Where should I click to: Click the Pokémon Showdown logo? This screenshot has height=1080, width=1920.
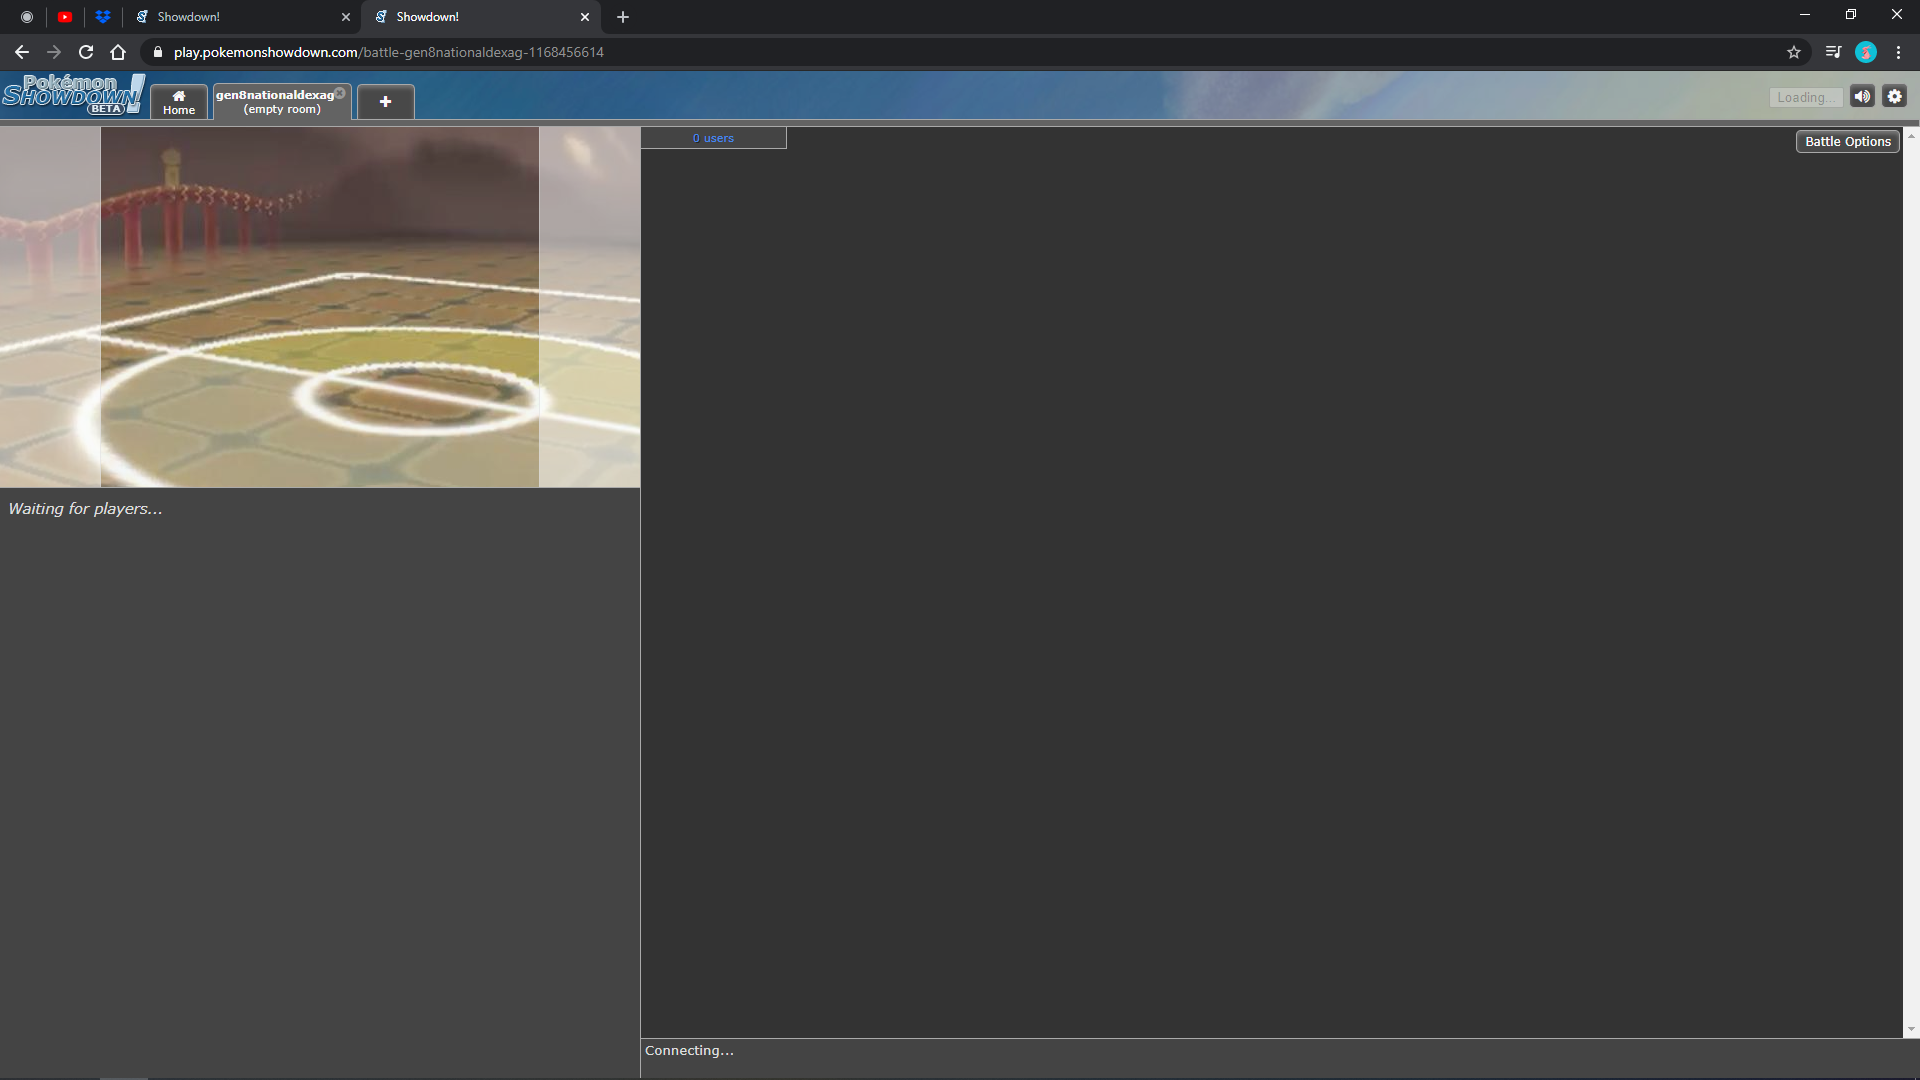[x=73, y=95]
